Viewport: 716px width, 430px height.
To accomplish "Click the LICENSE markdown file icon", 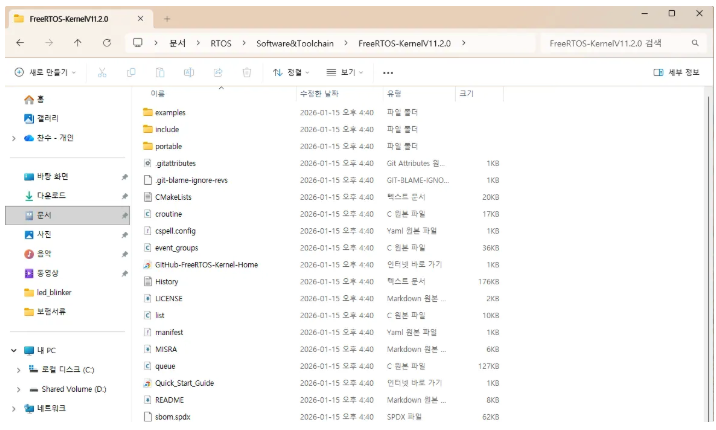I will pyautogui.click(x=147, y=299).
